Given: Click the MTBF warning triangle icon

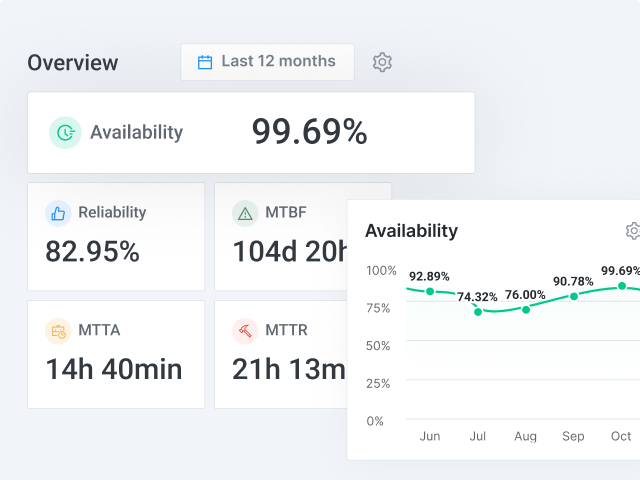Looking at the screenshot, I should (x=245, y=213).
